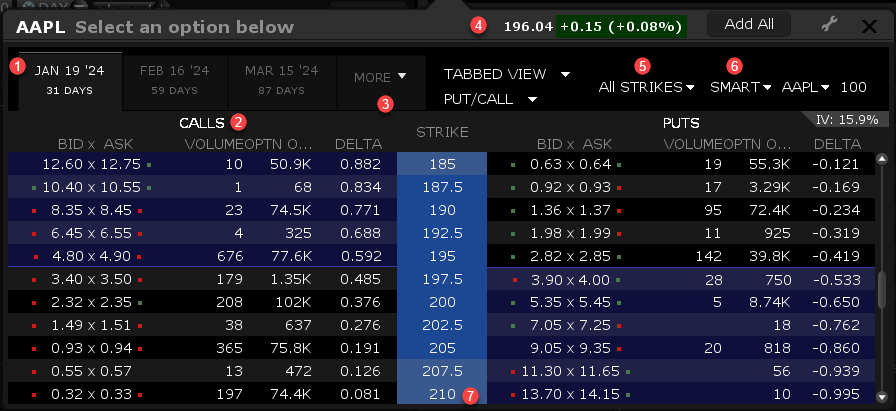Click the put quote 0.63 x 0.64
Image resolution: width=896 pixels, height=411 pixels.
coord(570,164)
